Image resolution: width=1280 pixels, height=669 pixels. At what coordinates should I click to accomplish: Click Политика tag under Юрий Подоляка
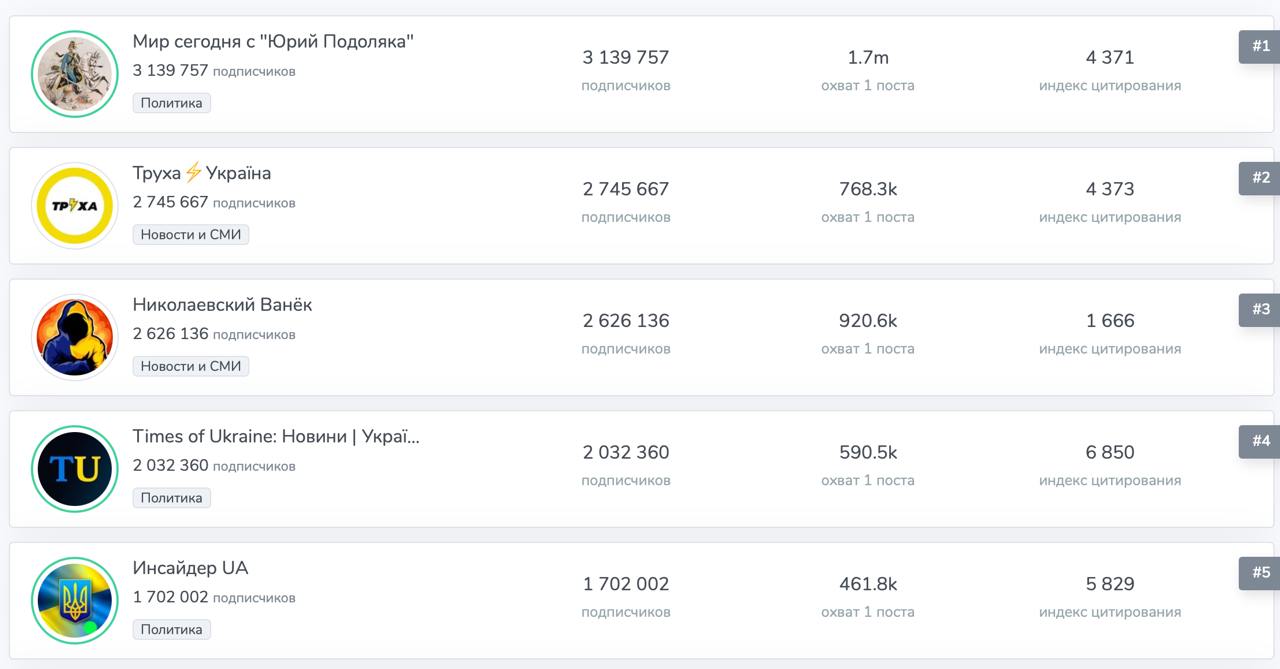[171, 103]
